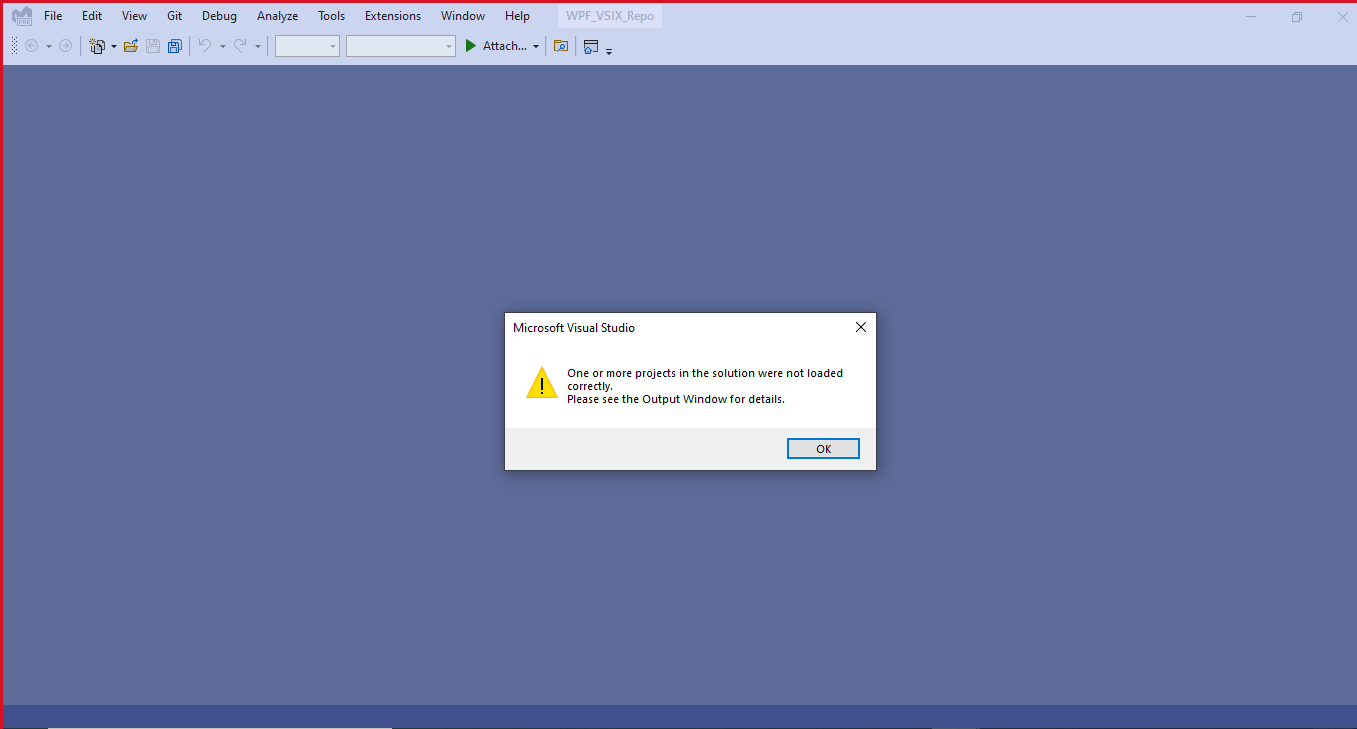Image resolution: width=1357 pixels, height=729 pixels.
Task: Select the WPF_VSIX_Repo title tab
Action: click(609, 15)
